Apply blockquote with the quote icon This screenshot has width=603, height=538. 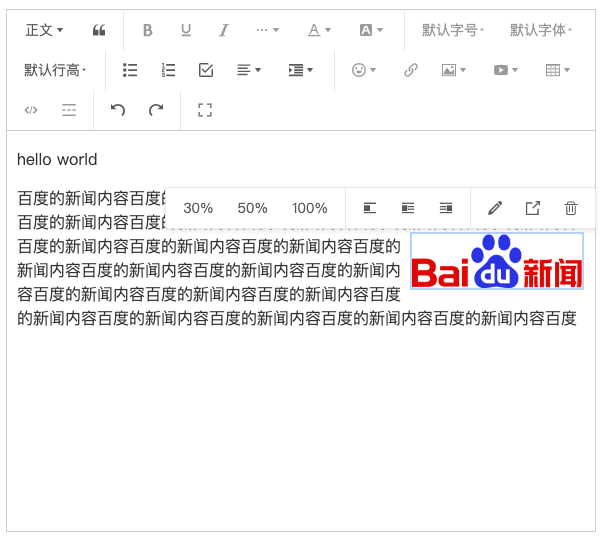(99, 30)
